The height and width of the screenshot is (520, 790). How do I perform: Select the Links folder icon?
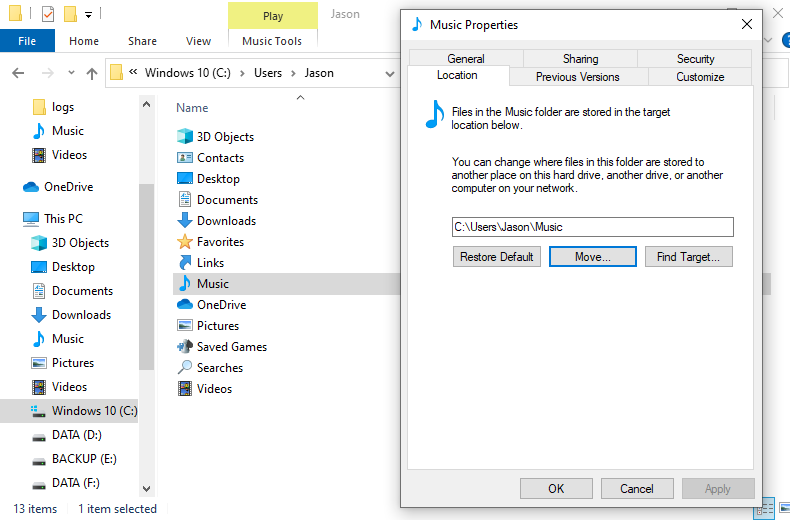click(185, 263)
